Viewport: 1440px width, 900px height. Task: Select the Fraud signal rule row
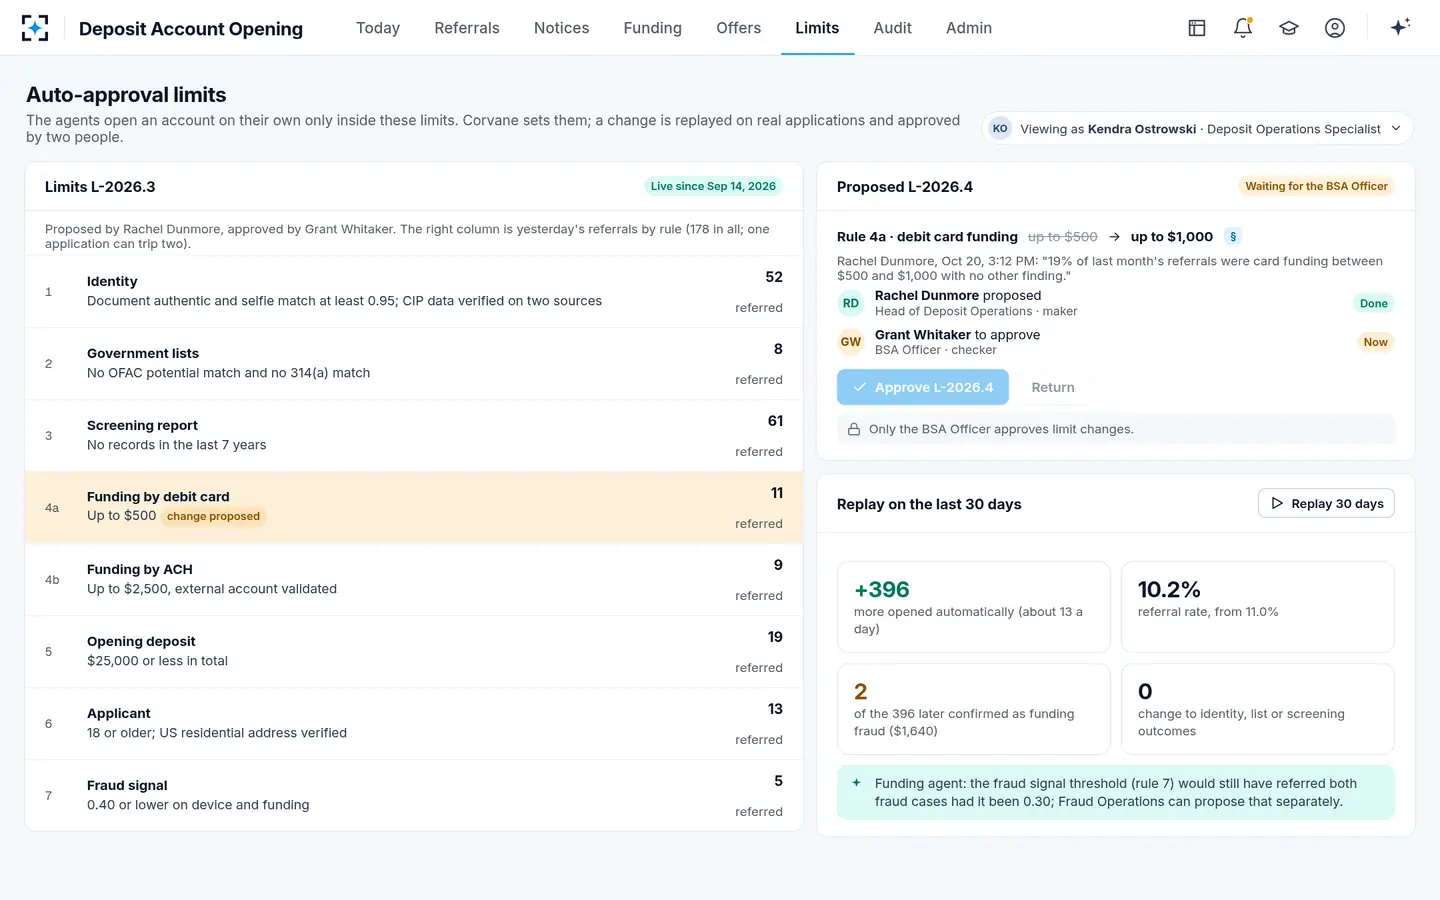point(414,795)
